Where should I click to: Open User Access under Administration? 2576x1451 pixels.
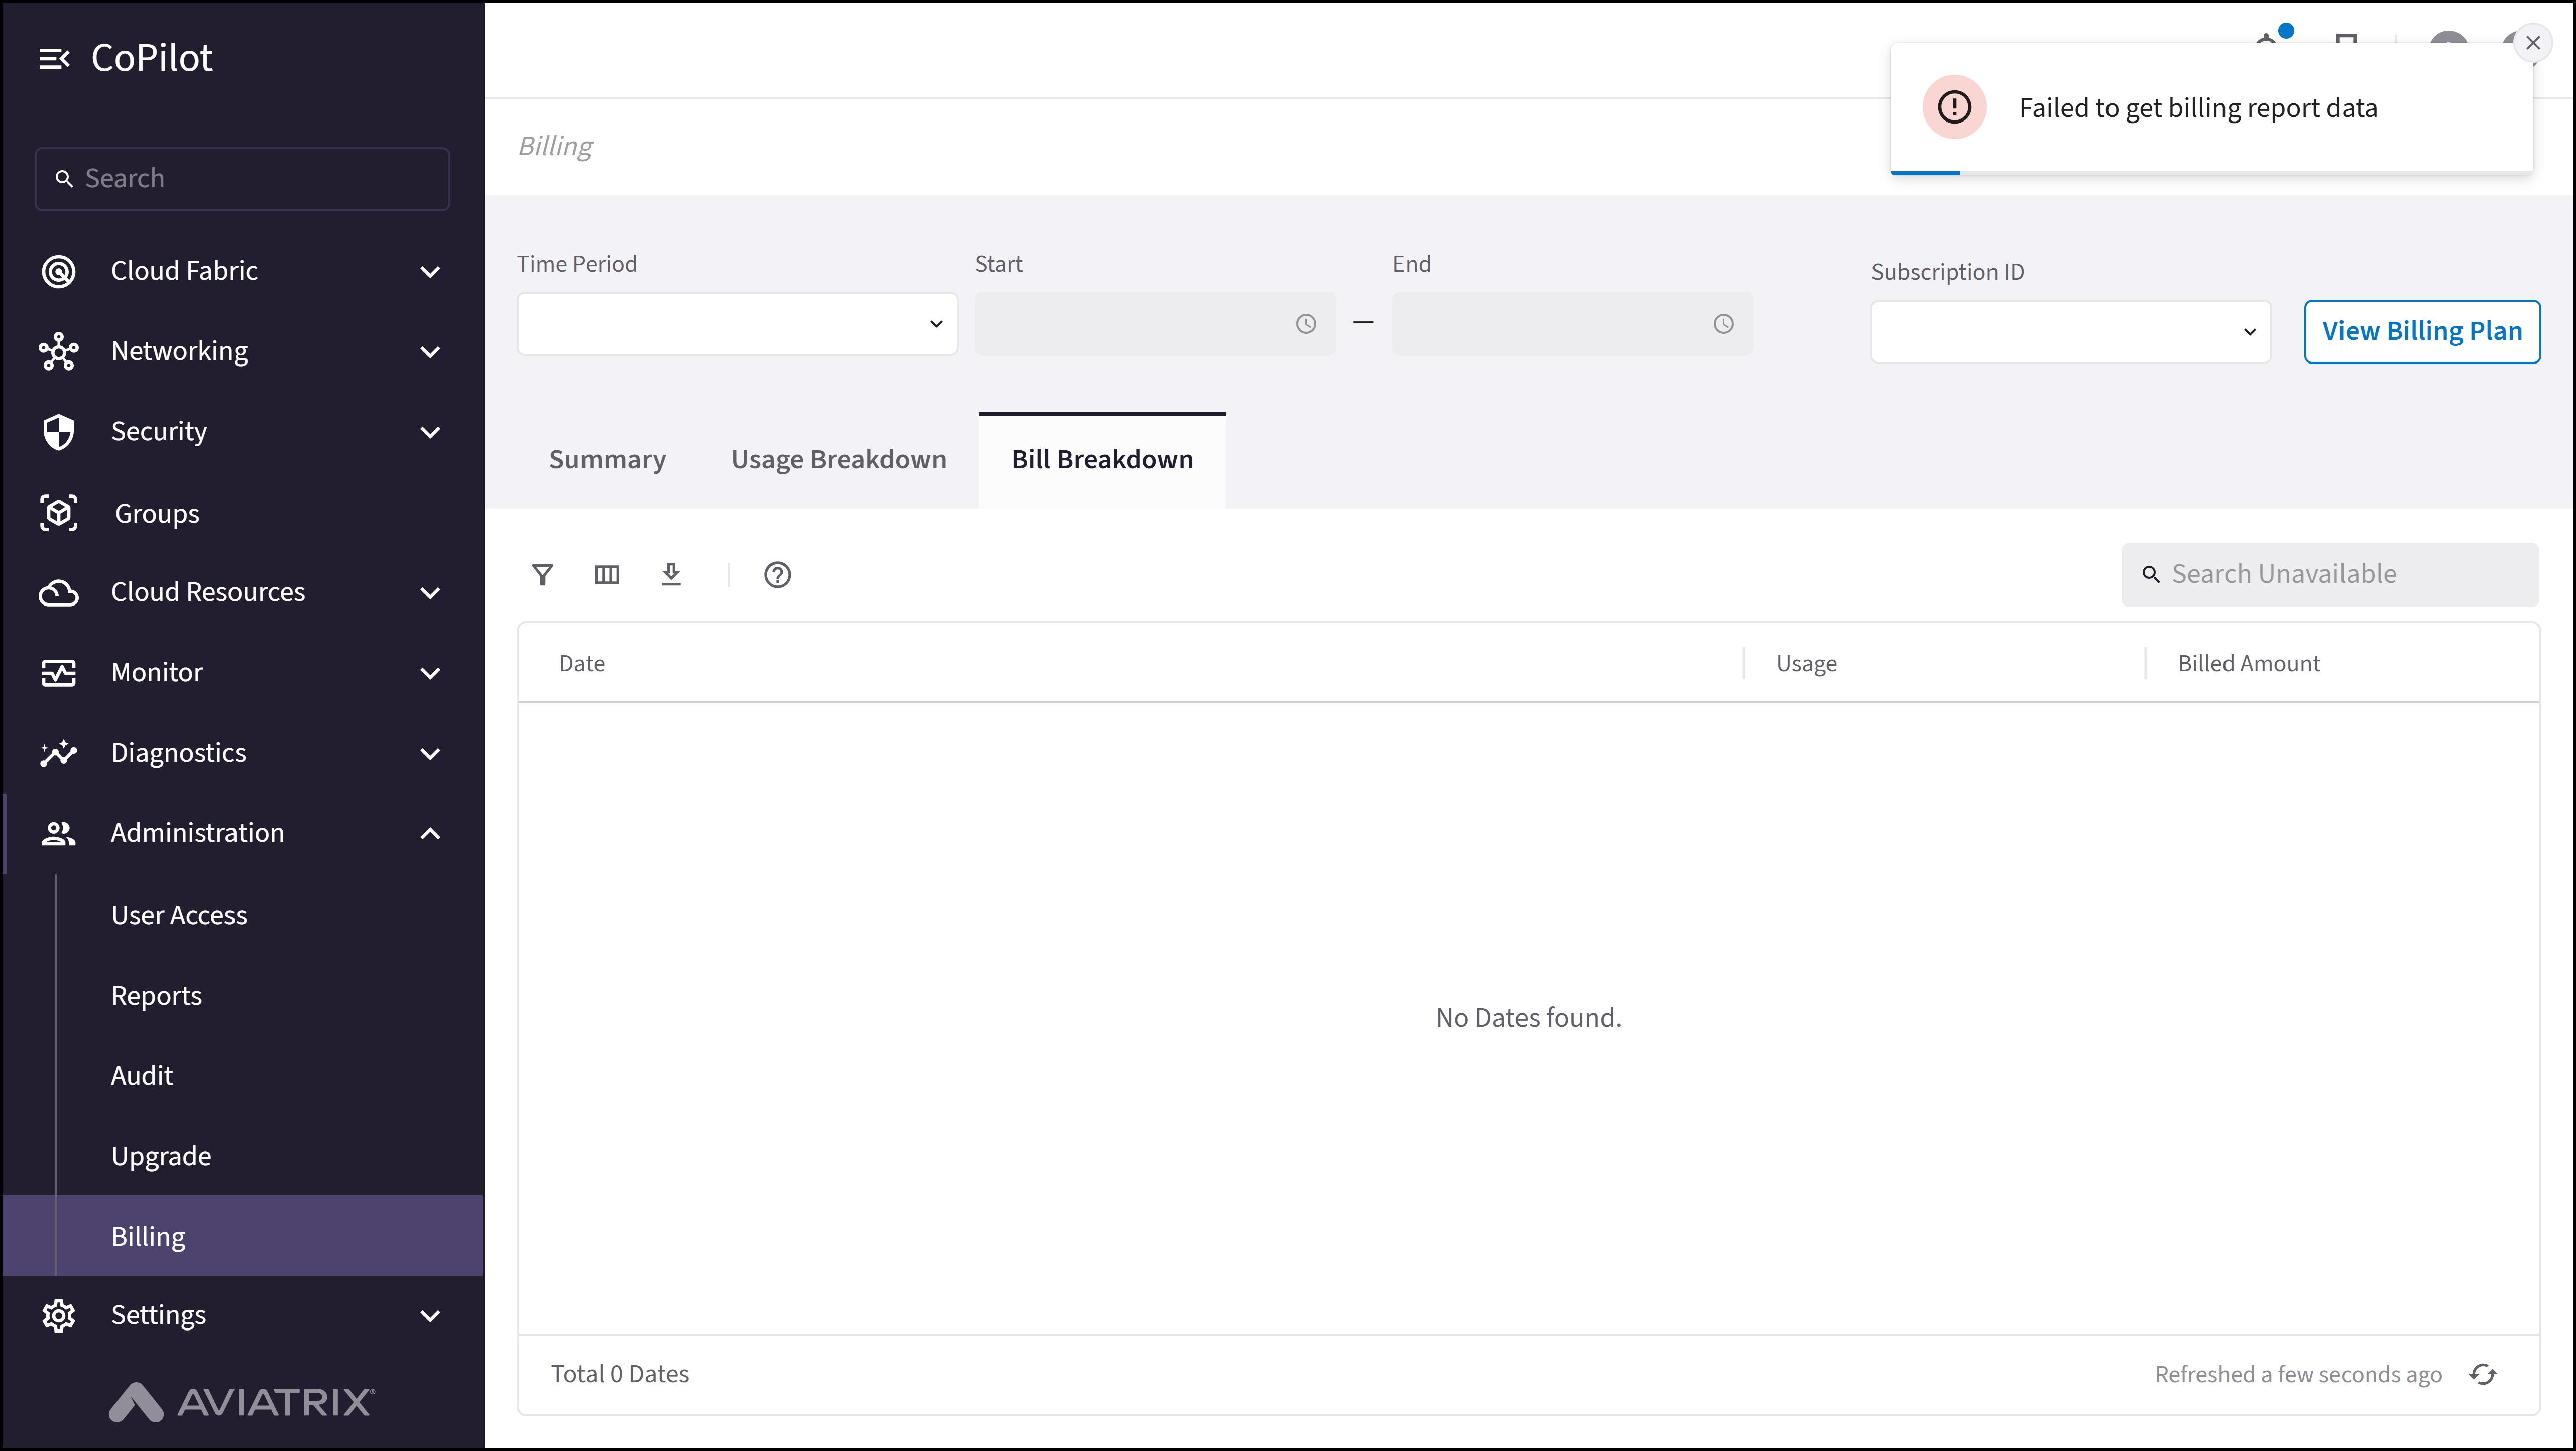(x=179, y=915)
